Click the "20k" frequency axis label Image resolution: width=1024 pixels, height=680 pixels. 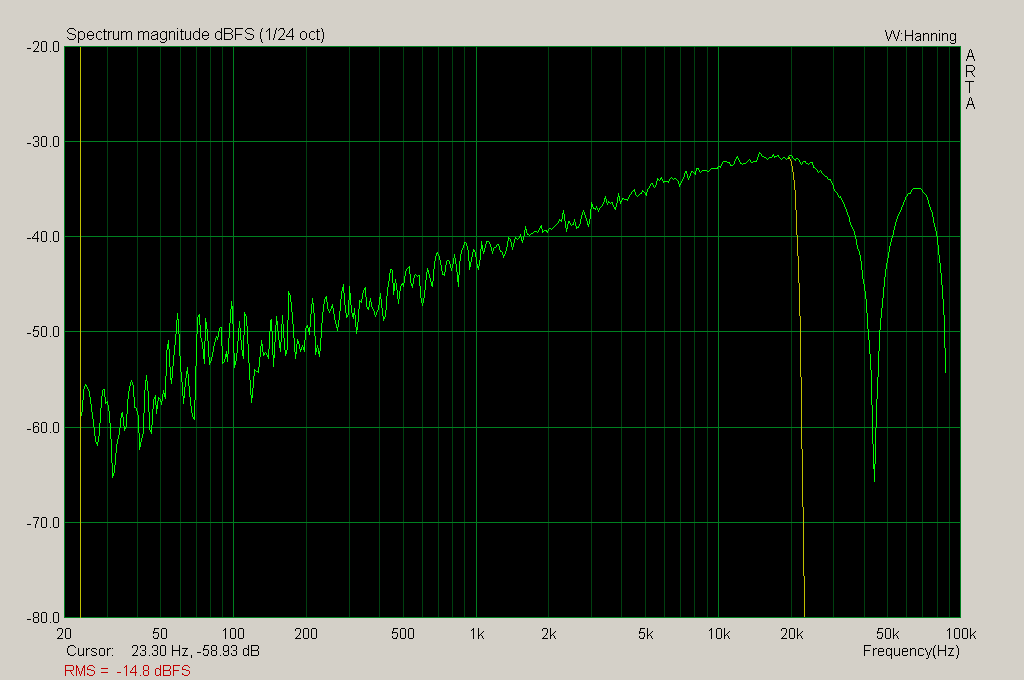pos(792,634)
